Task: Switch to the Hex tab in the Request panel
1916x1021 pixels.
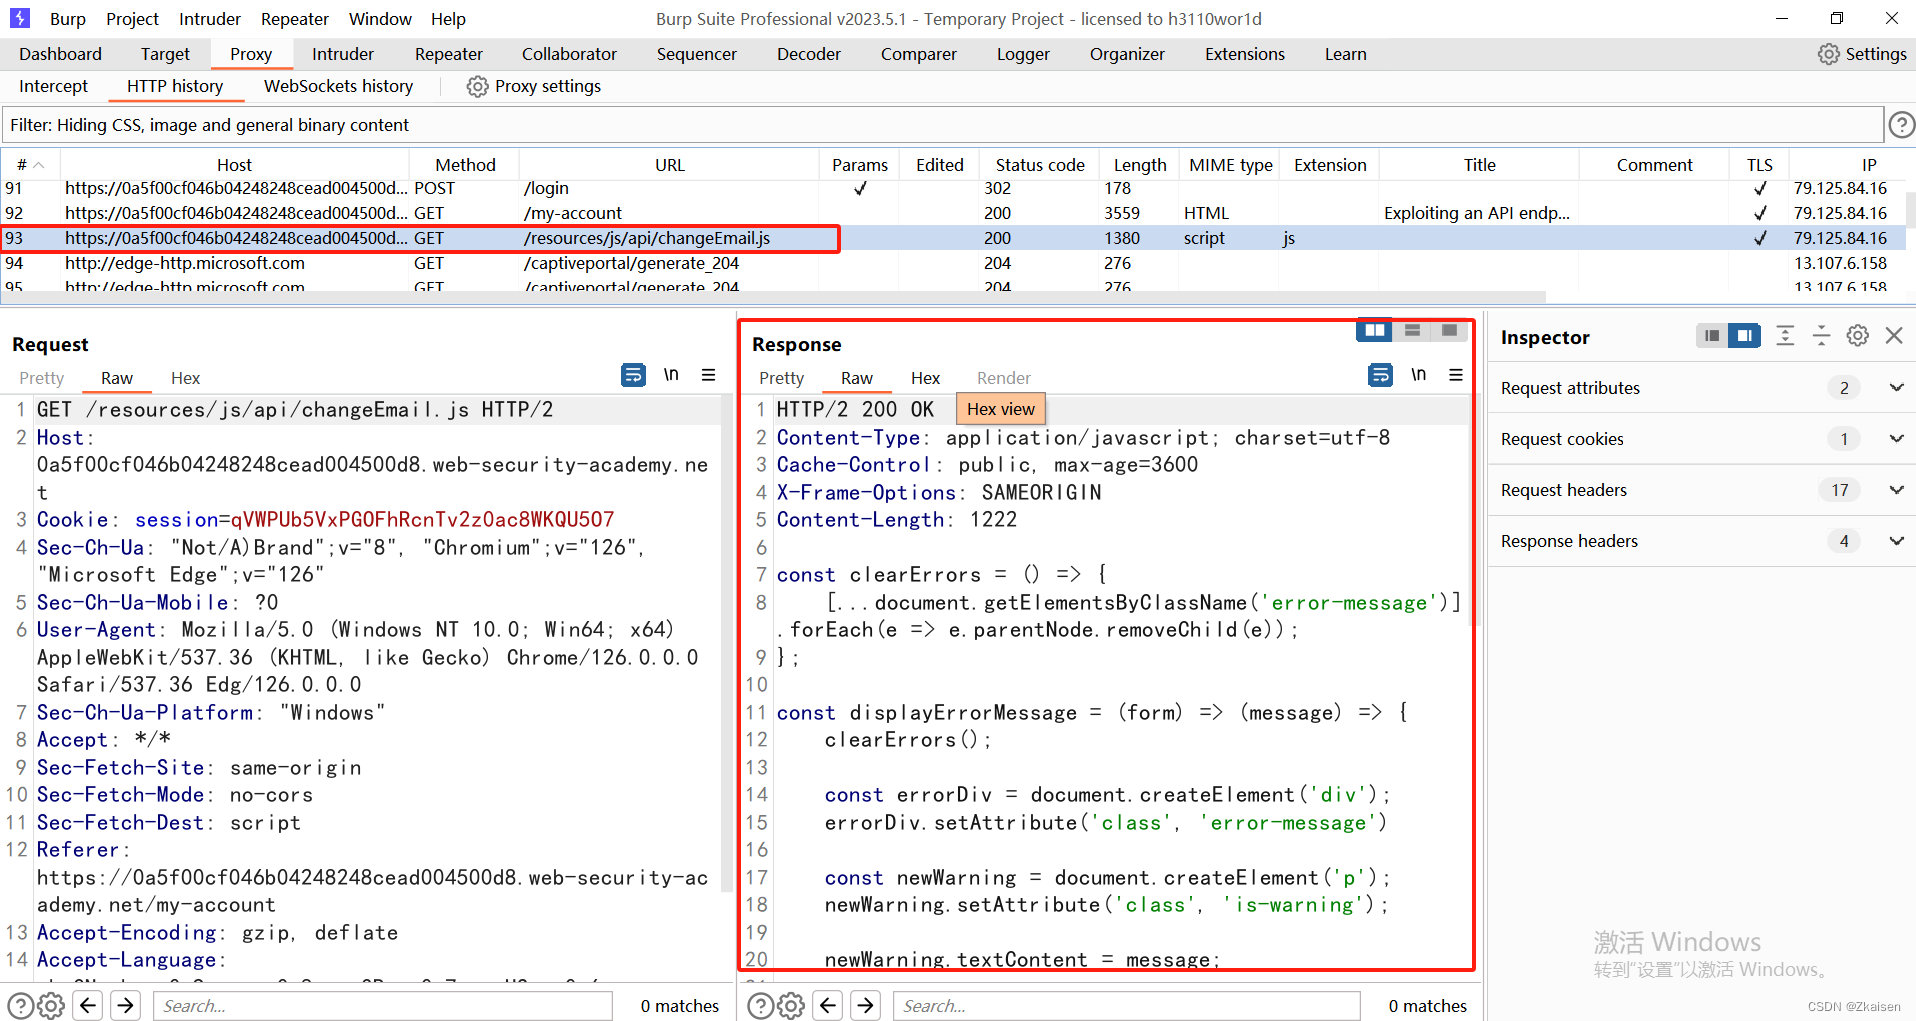Action: coord(185,378)
